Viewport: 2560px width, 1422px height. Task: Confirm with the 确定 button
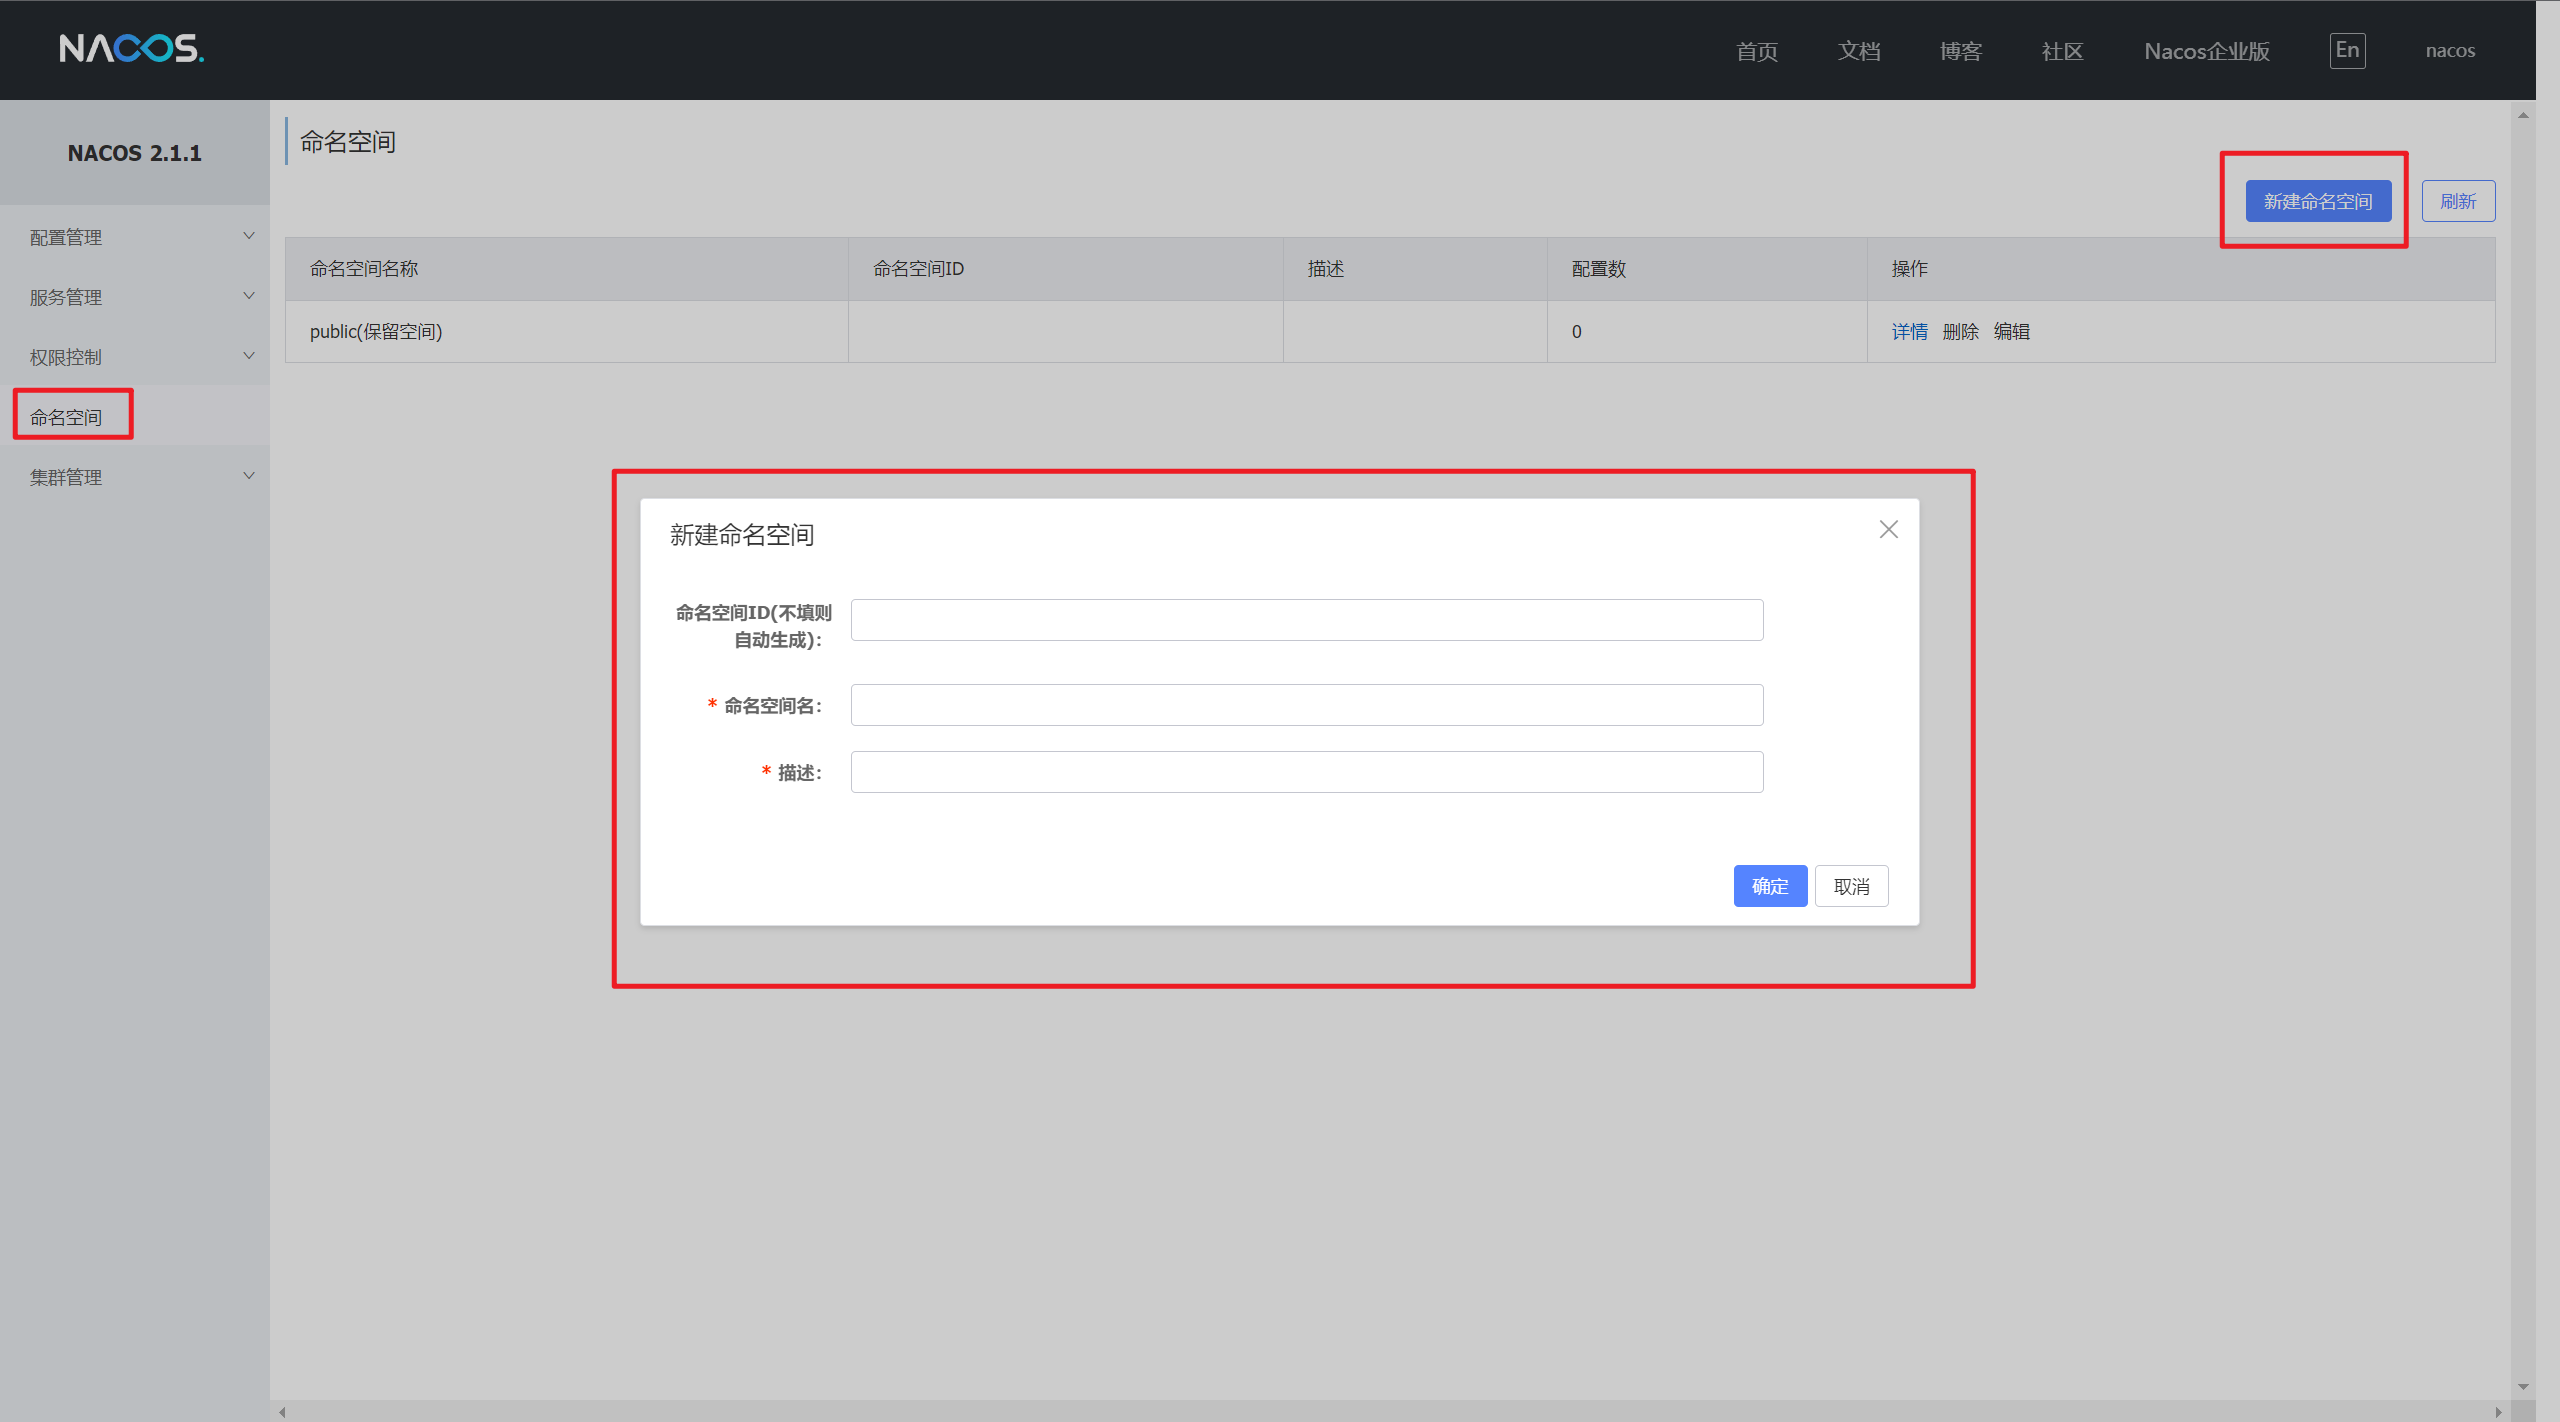pyautogui.click(x=1769, y=886)
